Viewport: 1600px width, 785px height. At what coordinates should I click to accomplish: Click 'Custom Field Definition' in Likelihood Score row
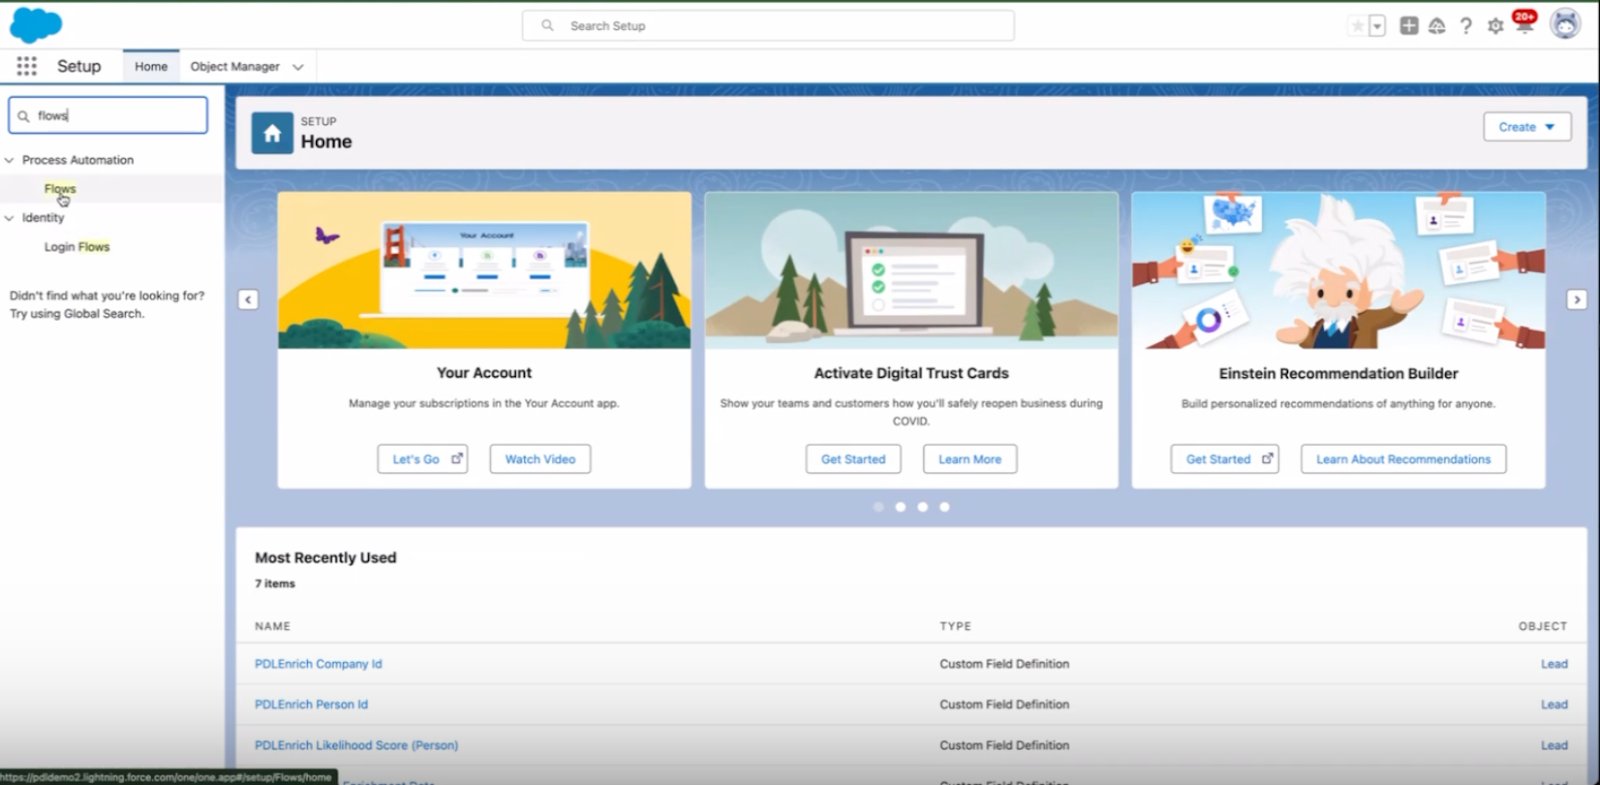tap(1004, 746)
